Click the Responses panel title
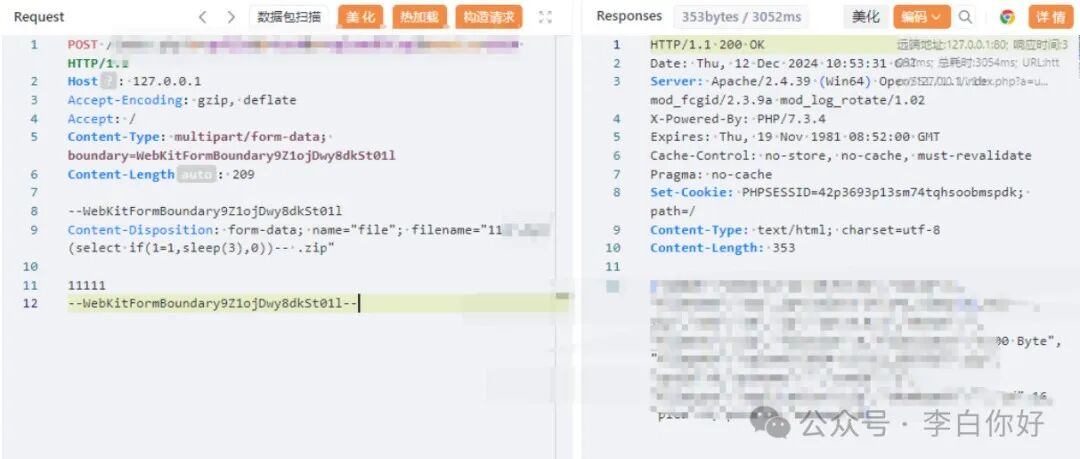This screenshot has height=459, width=1080. click(x=629, y=17)
